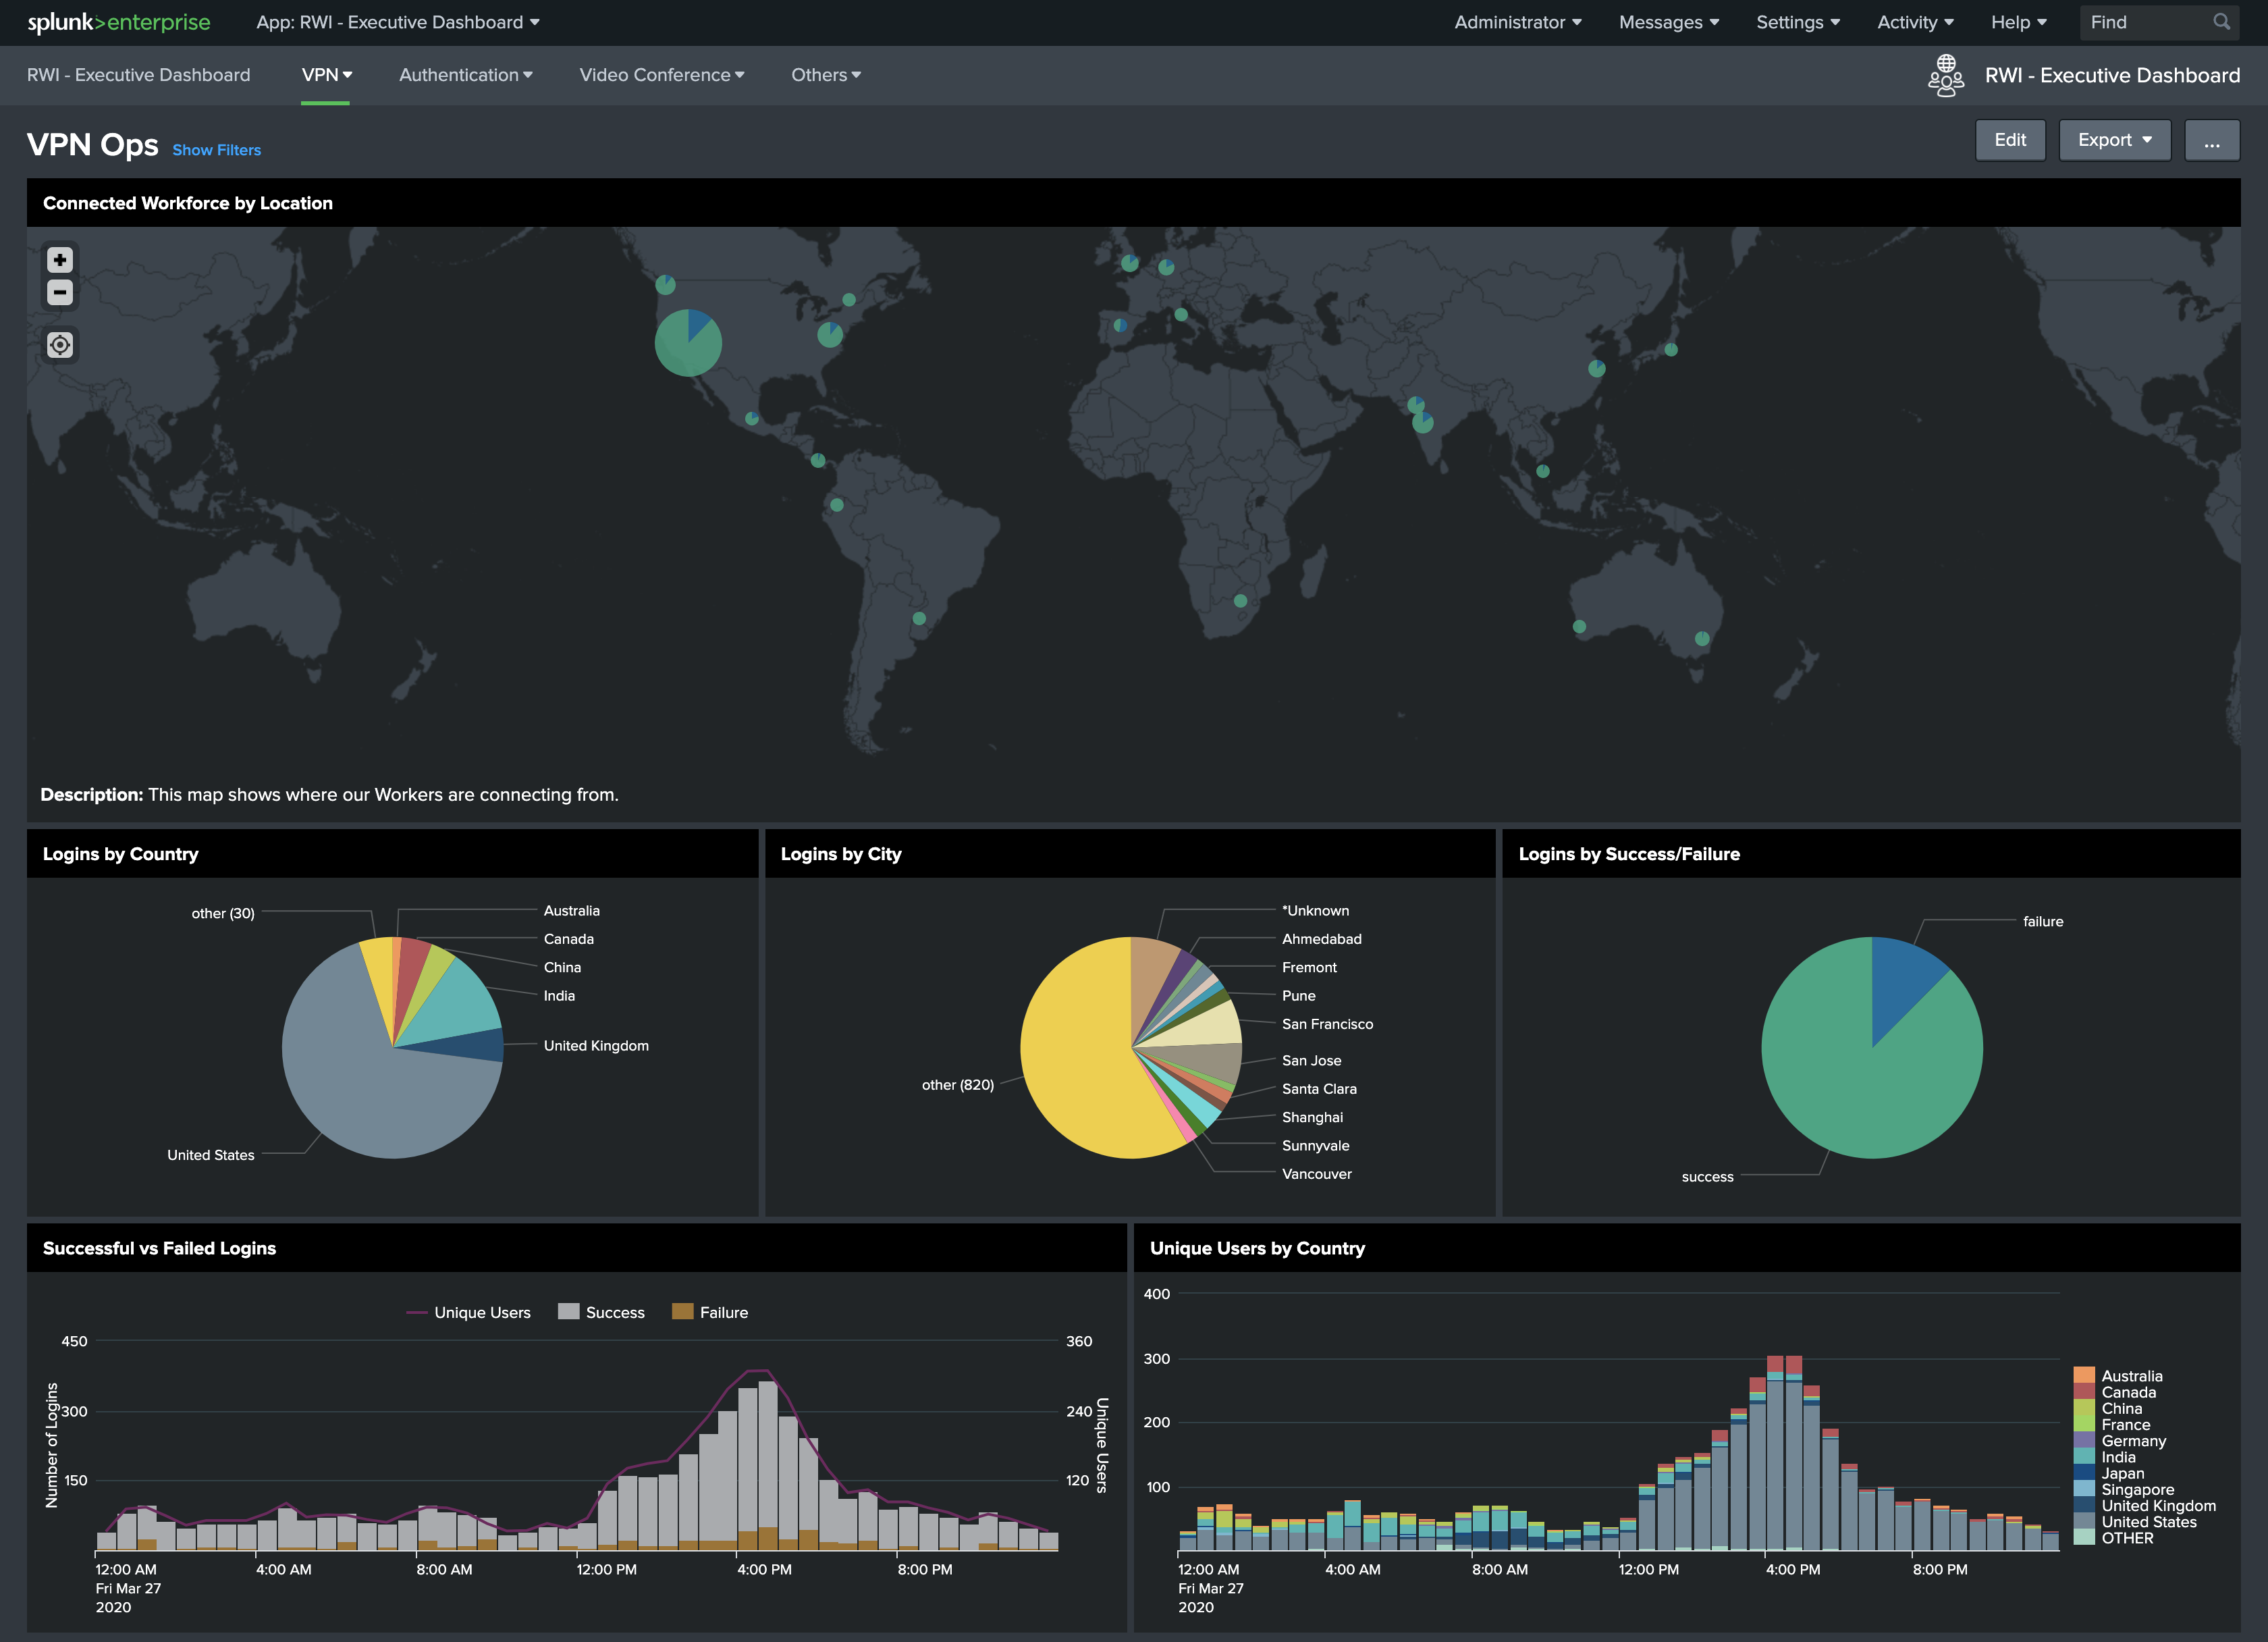Open the Administrator menu

click(1517, 22)
